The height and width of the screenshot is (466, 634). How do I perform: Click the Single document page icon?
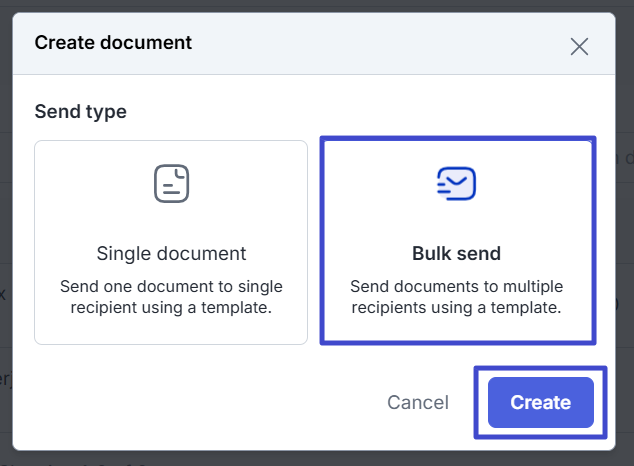pyautogui.click(x=171, y=183)
